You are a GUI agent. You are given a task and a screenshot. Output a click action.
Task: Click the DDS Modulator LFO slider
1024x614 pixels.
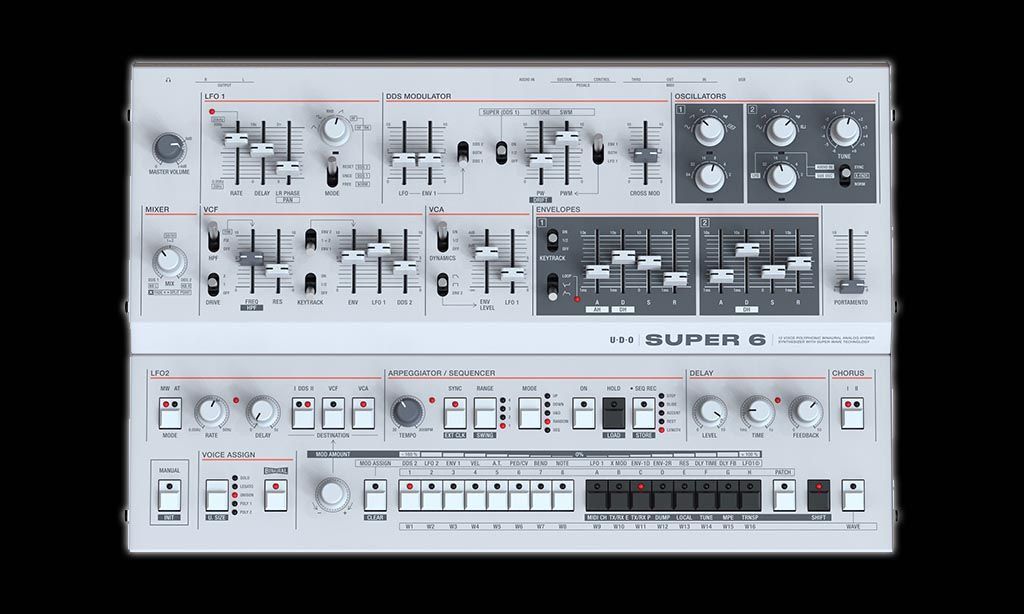tap(404, 159)
